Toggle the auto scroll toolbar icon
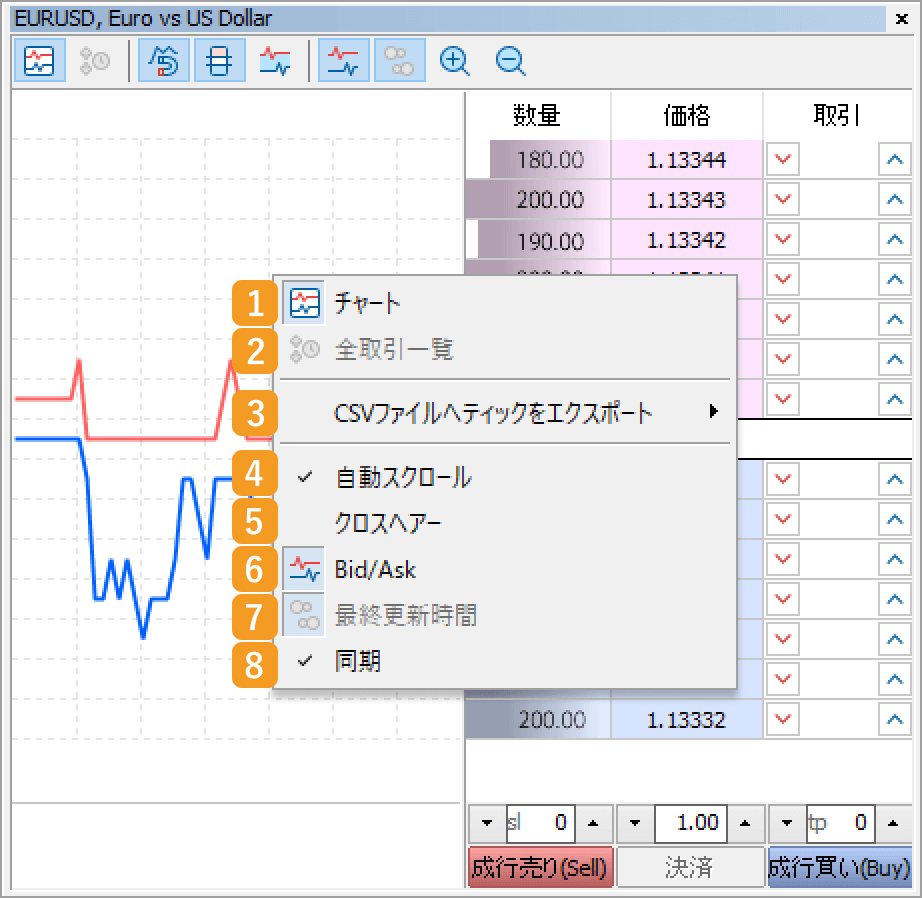Screen dimensions: 922x898 click(x=163, y=60)
